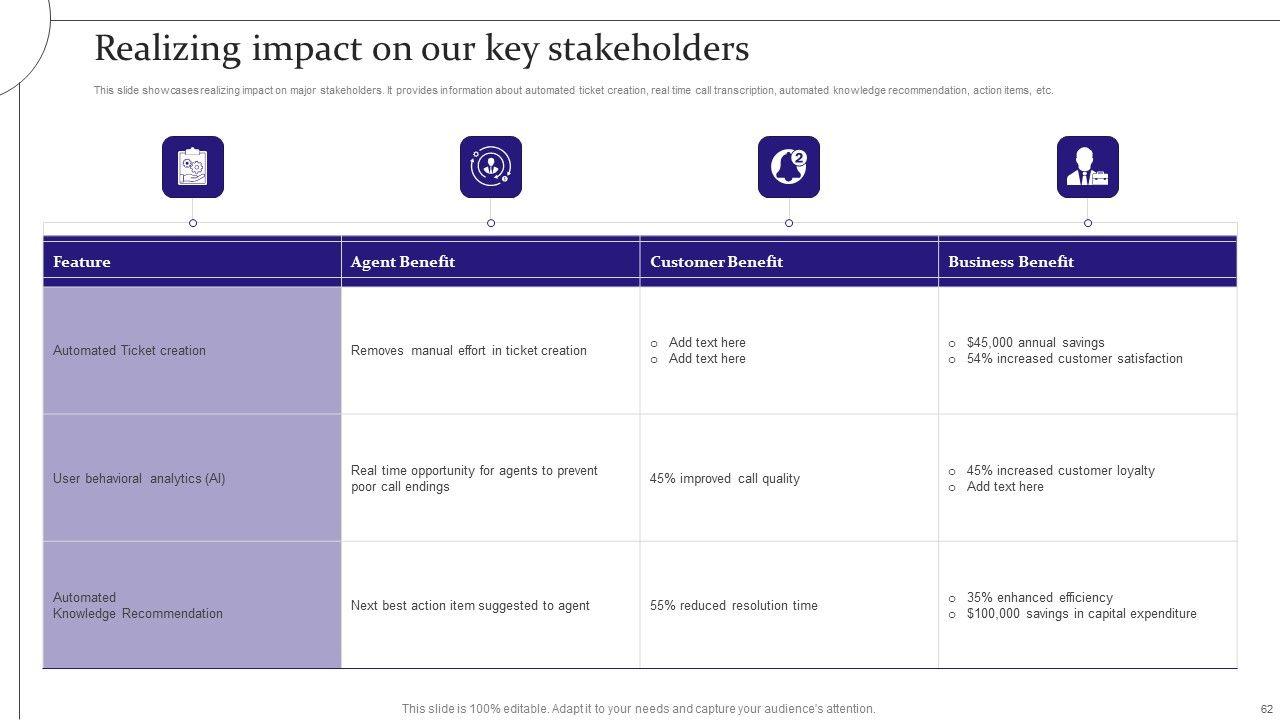Select the "55% reduced resolution time" text
The height and width of the screenshot is (720, 1280).
pos(733,606)
